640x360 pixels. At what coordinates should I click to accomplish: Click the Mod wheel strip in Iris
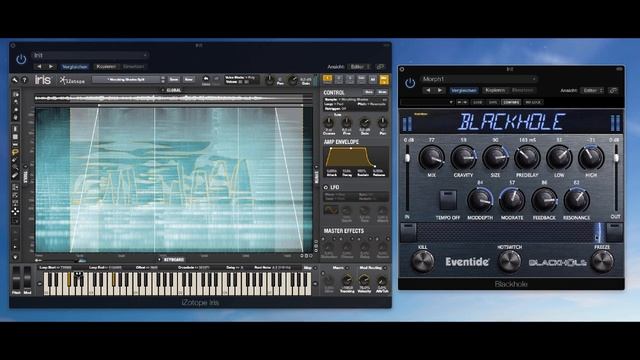27,278
